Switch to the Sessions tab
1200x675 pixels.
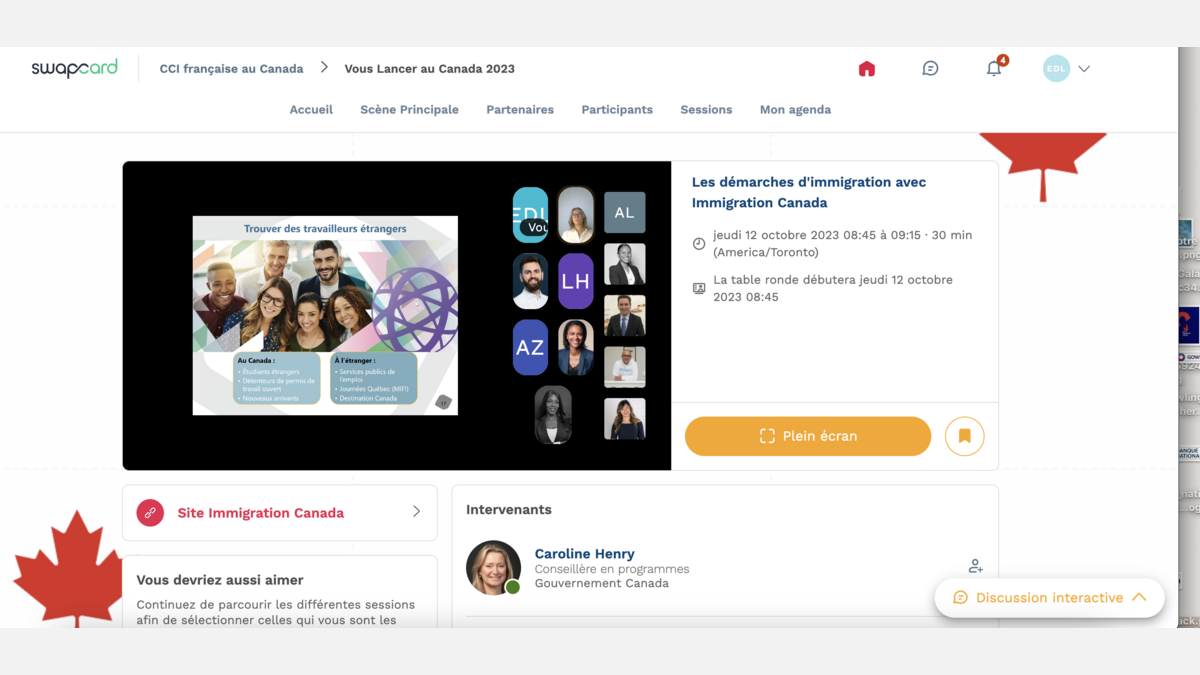[x=706, y=110]
